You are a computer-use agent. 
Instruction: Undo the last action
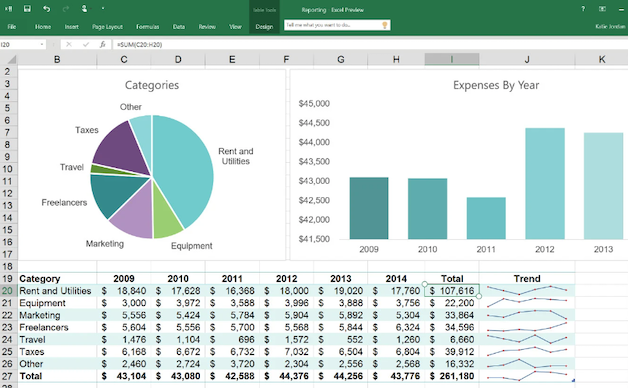[46, 8]
